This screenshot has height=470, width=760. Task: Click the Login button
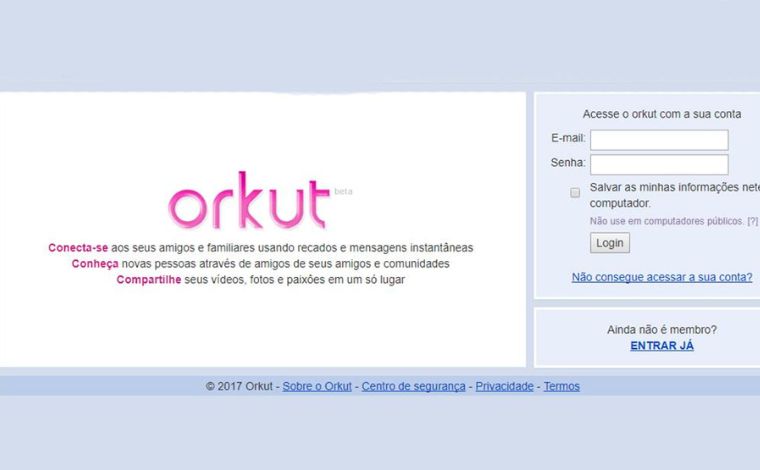pyautogui.click(x=610, y=243)
